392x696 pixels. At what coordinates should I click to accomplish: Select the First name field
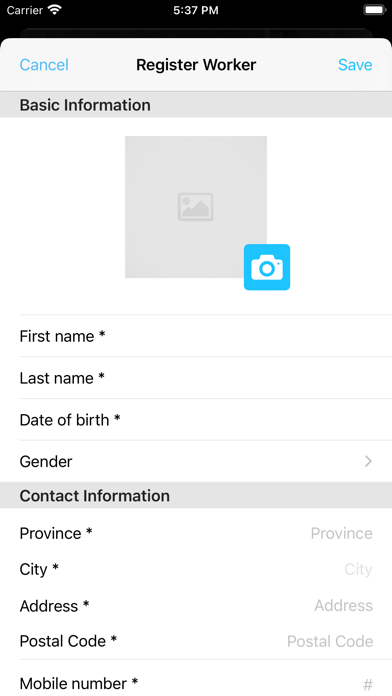pos(196,336)
